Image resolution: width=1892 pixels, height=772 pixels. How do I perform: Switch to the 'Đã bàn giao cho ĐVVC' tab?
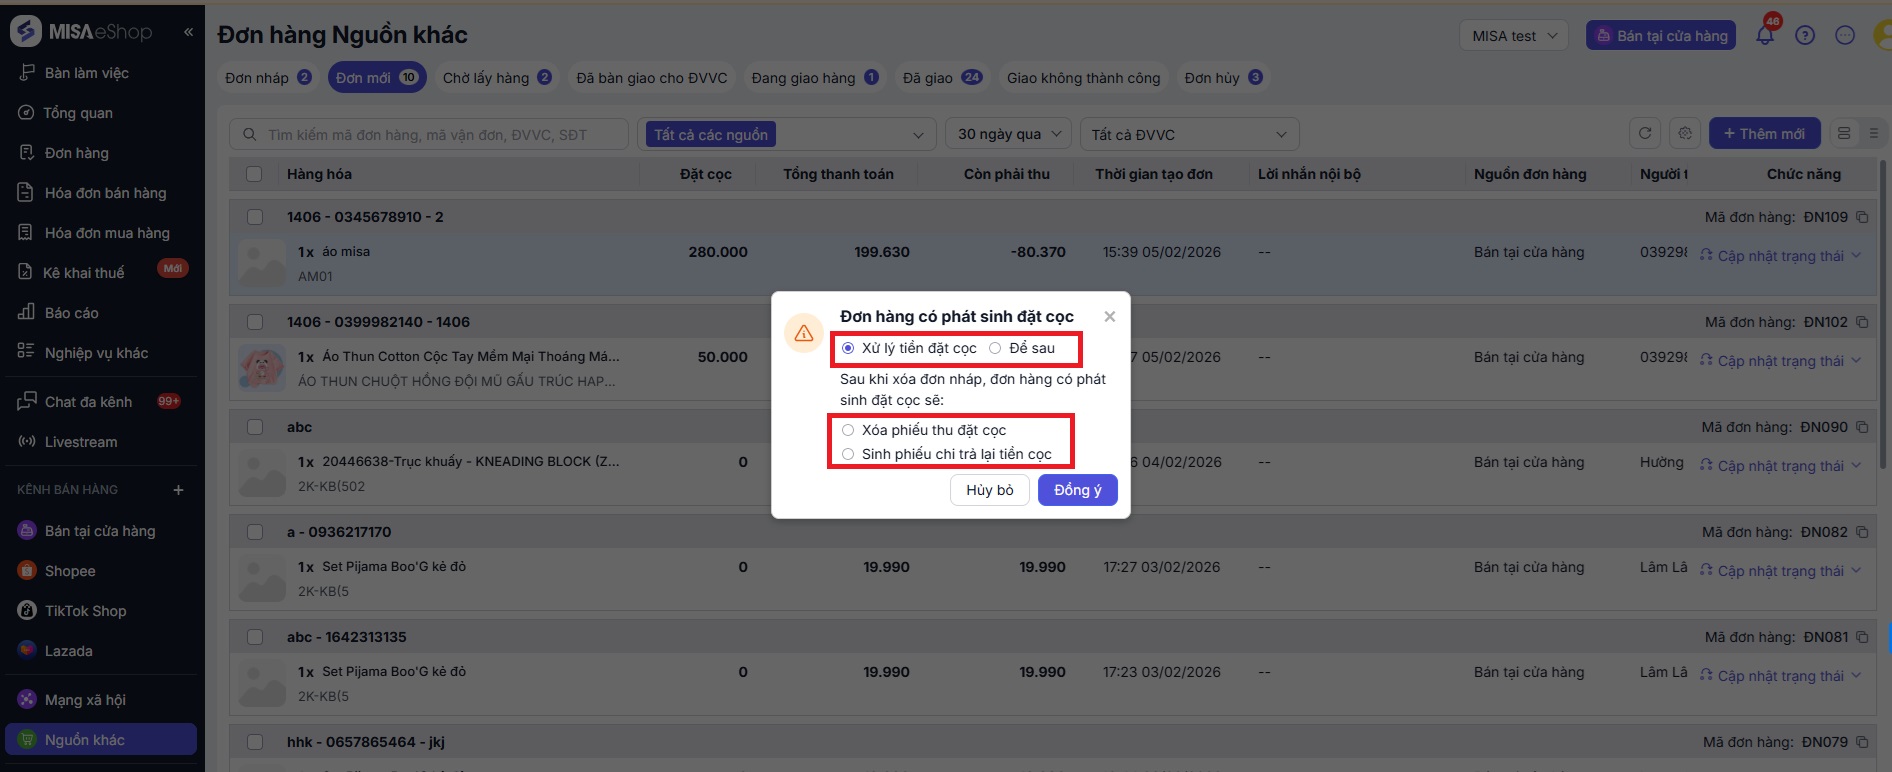pyautogui.click(x=652, y=77)
